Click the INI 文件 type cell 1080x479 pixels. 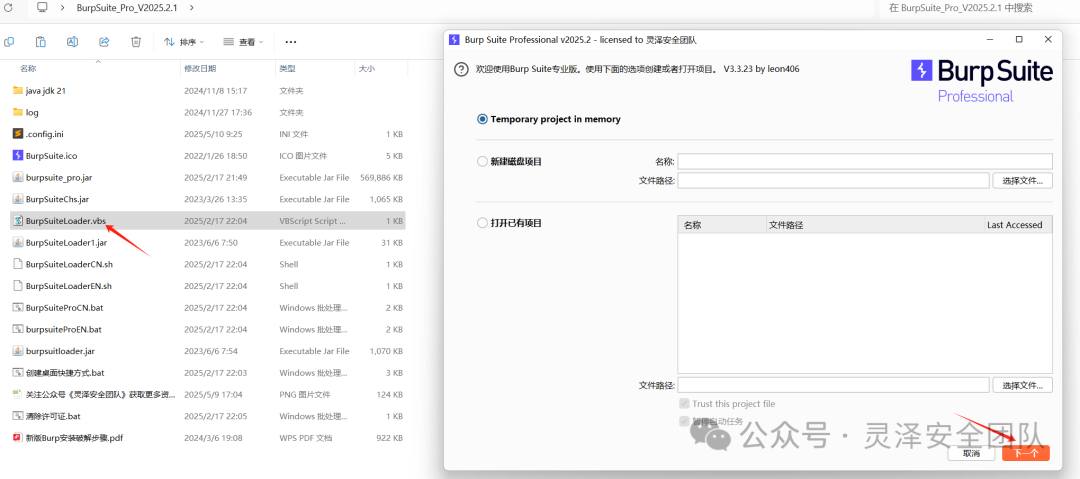[x=294, y=134]
